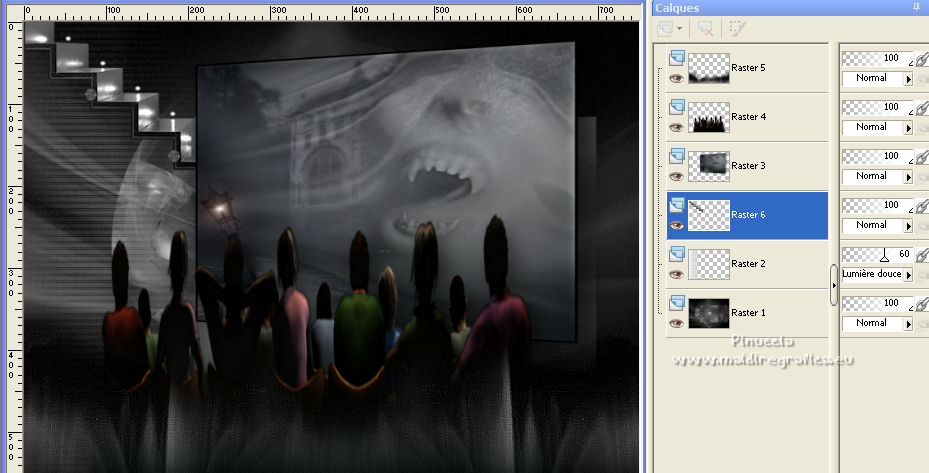The width and height of the screenshot is (929, 473).
Task: Click the Calques palette title bar
Action: [x=790, y=7]
